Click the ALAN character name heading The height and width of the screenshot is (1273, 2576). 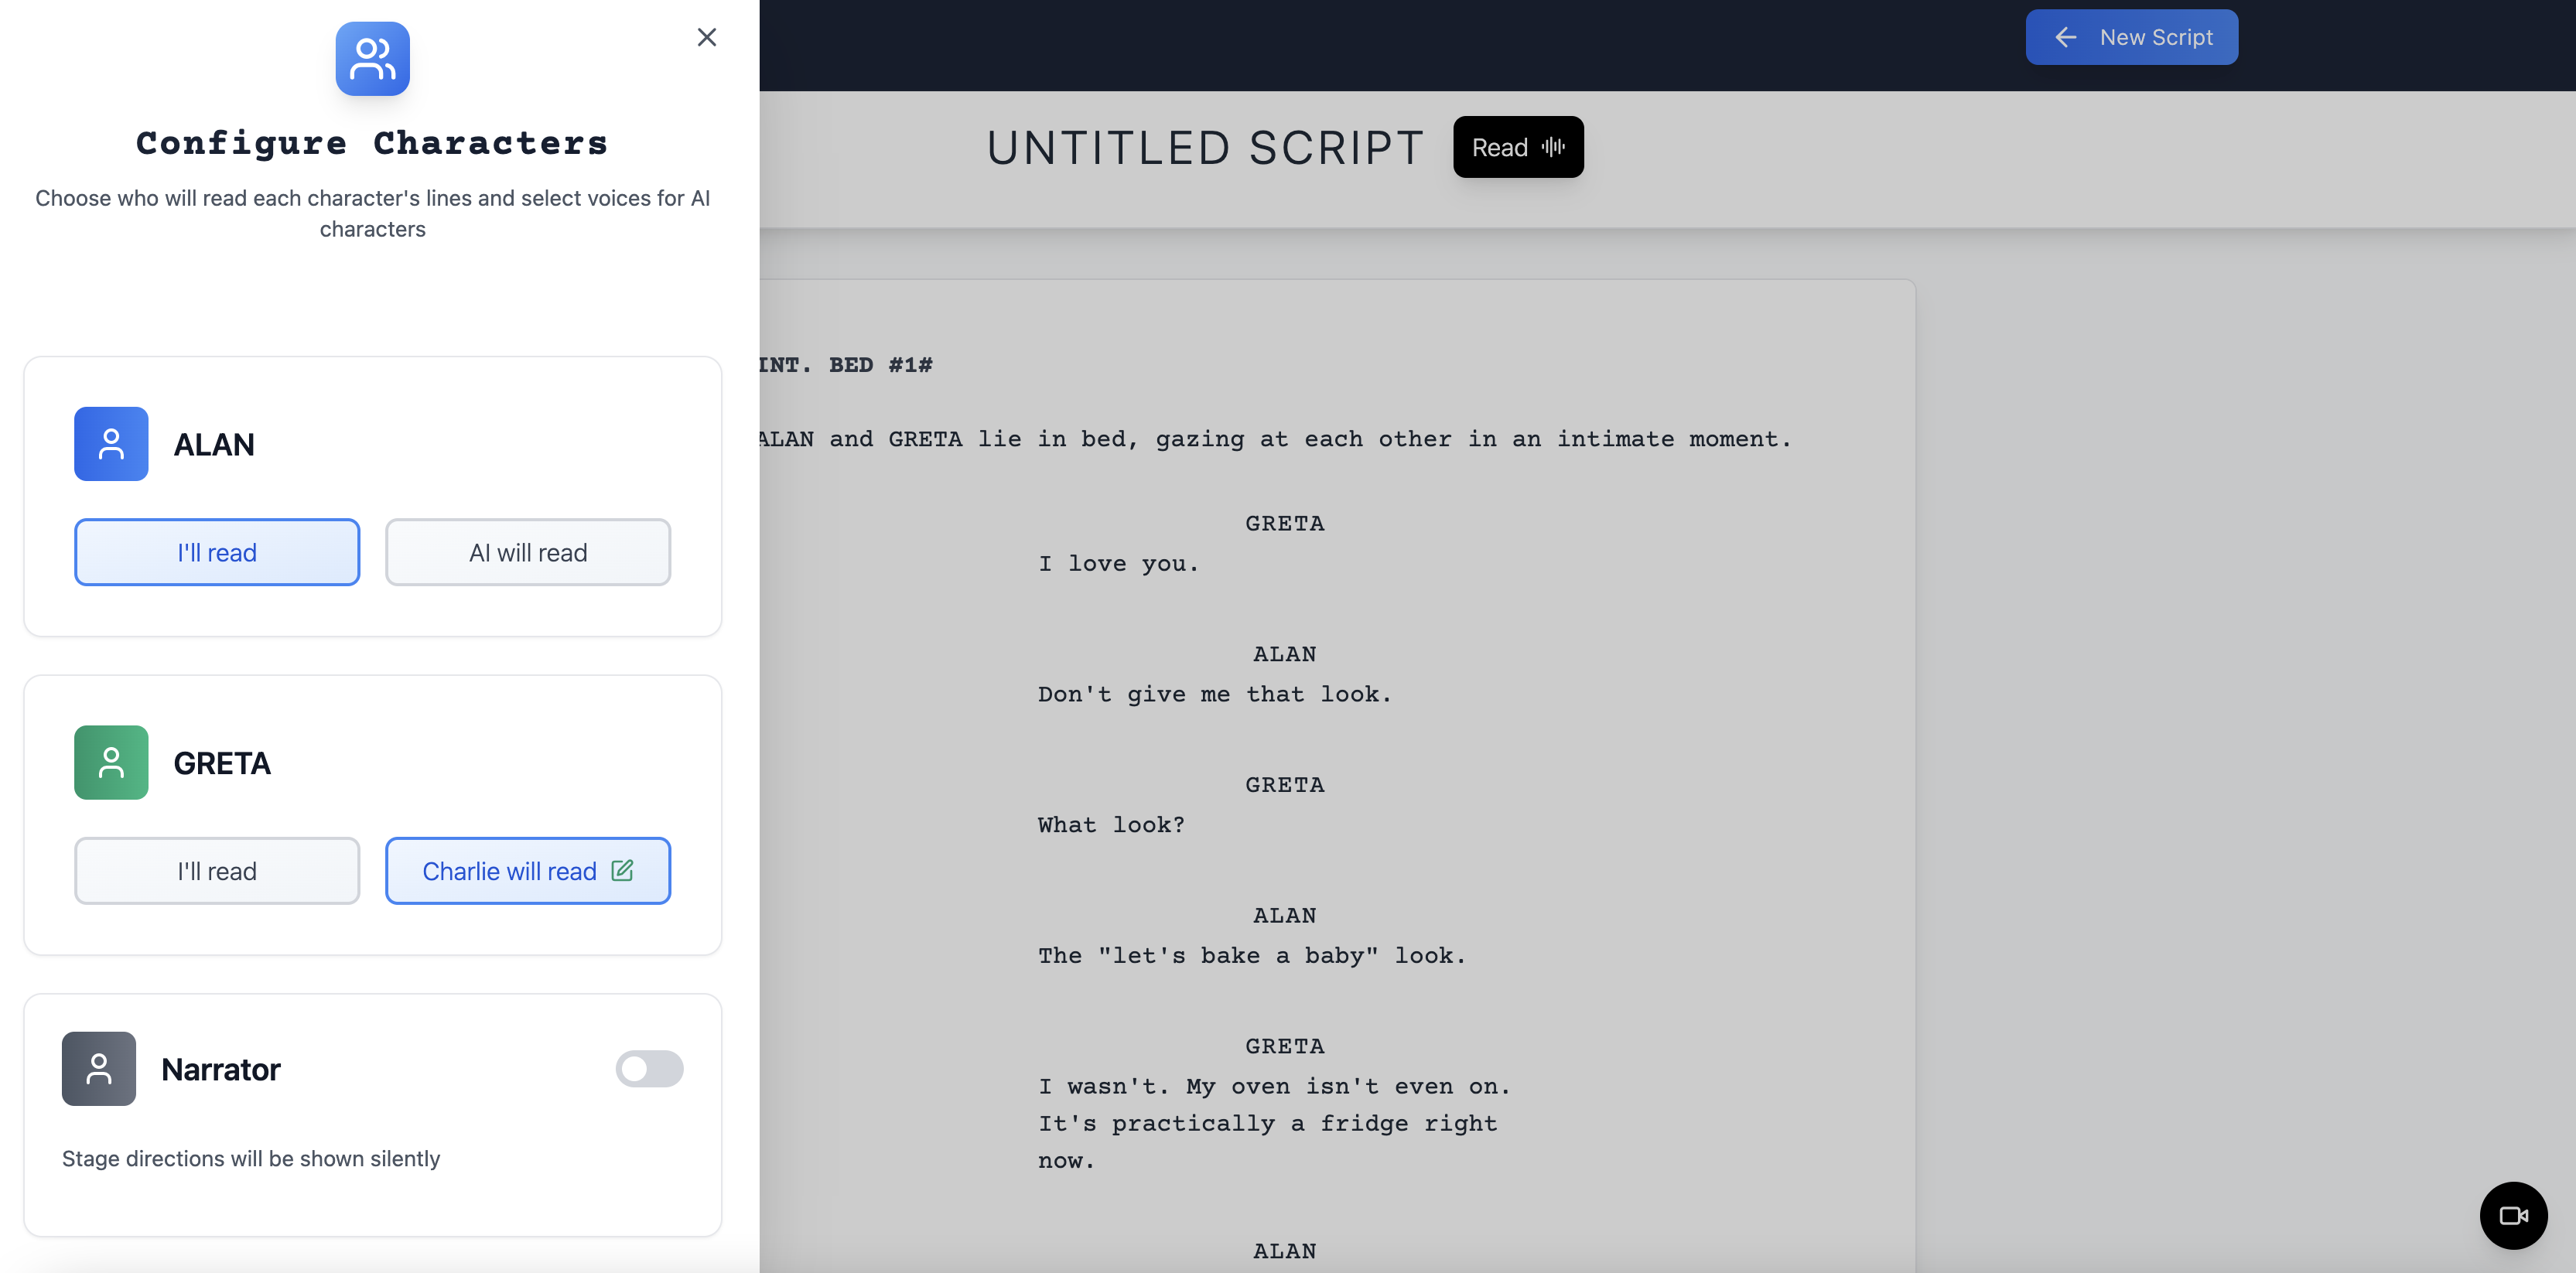tap(214, 444)
